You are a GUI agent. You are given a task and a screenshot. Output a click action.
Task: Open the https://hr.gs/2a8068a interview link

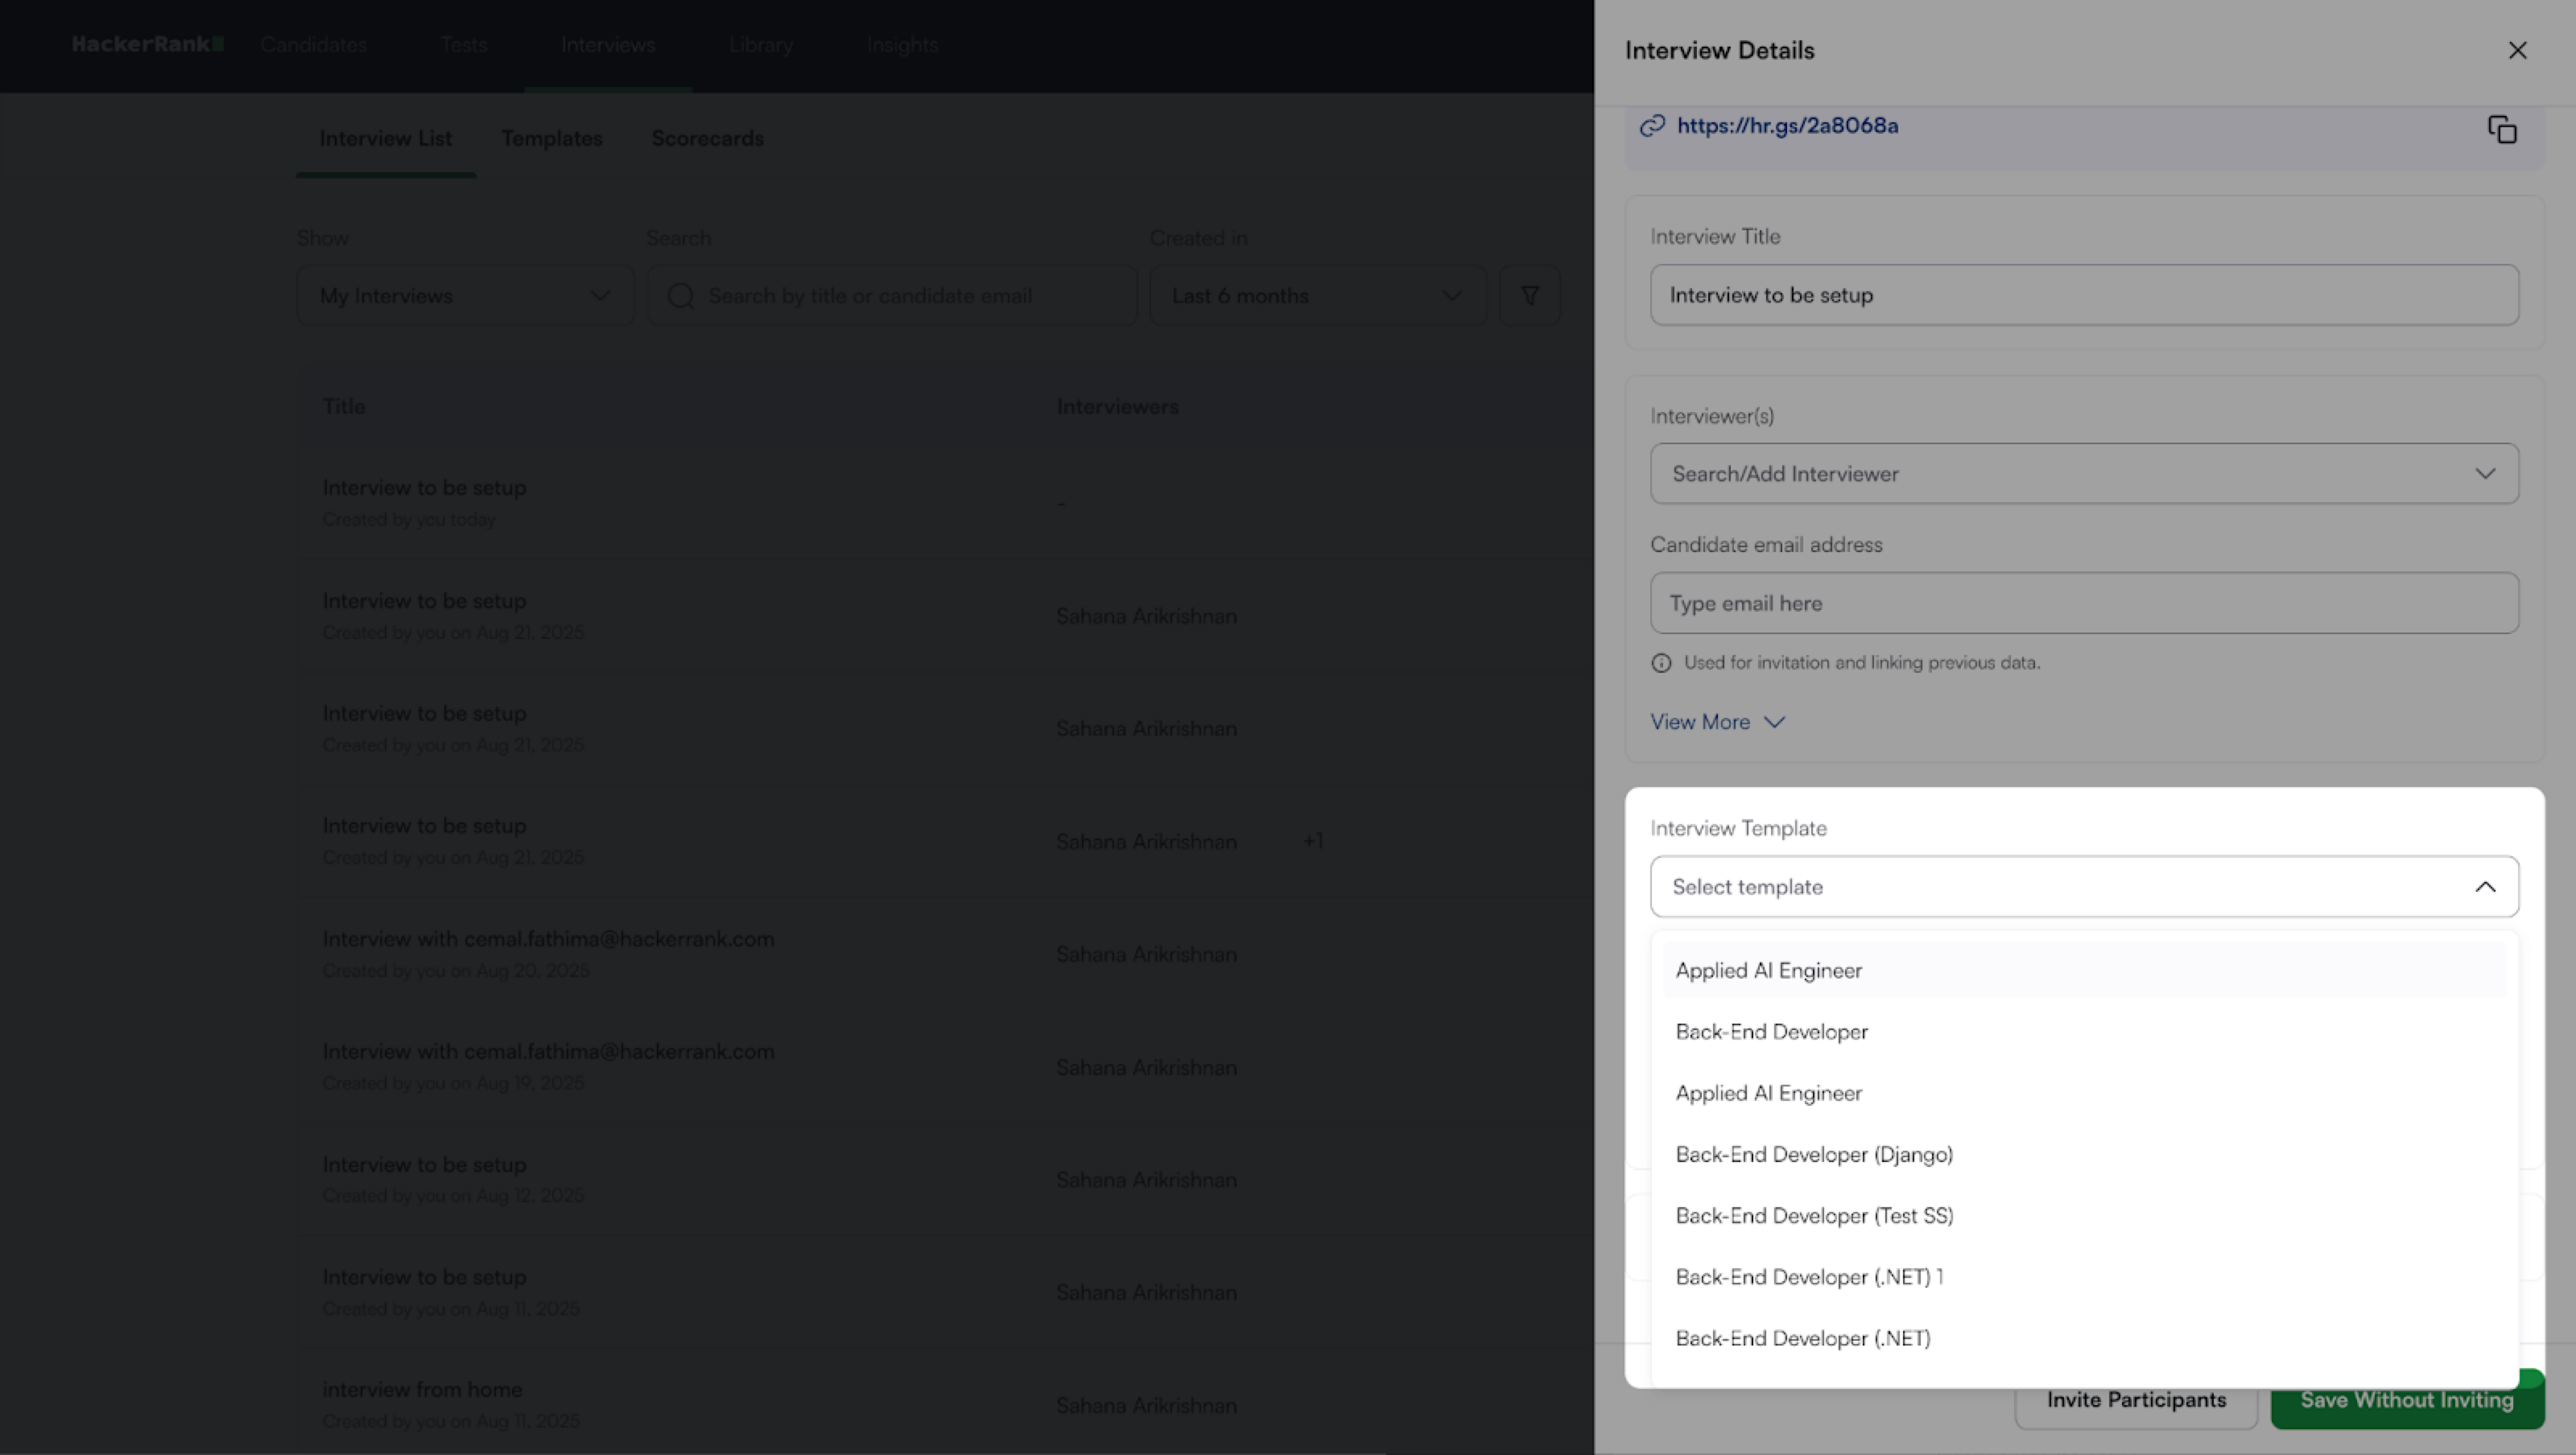(x=1787, y=126)
